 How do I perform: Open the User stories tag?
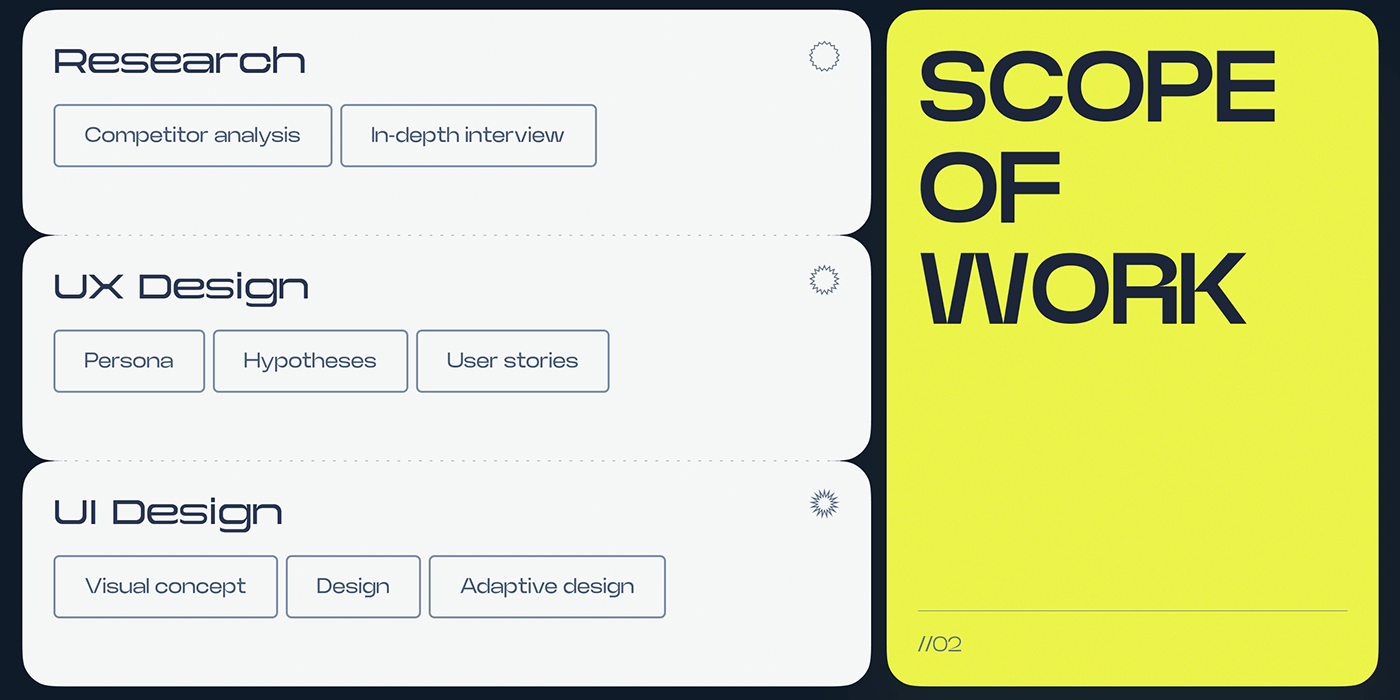(x=512, y=361)
